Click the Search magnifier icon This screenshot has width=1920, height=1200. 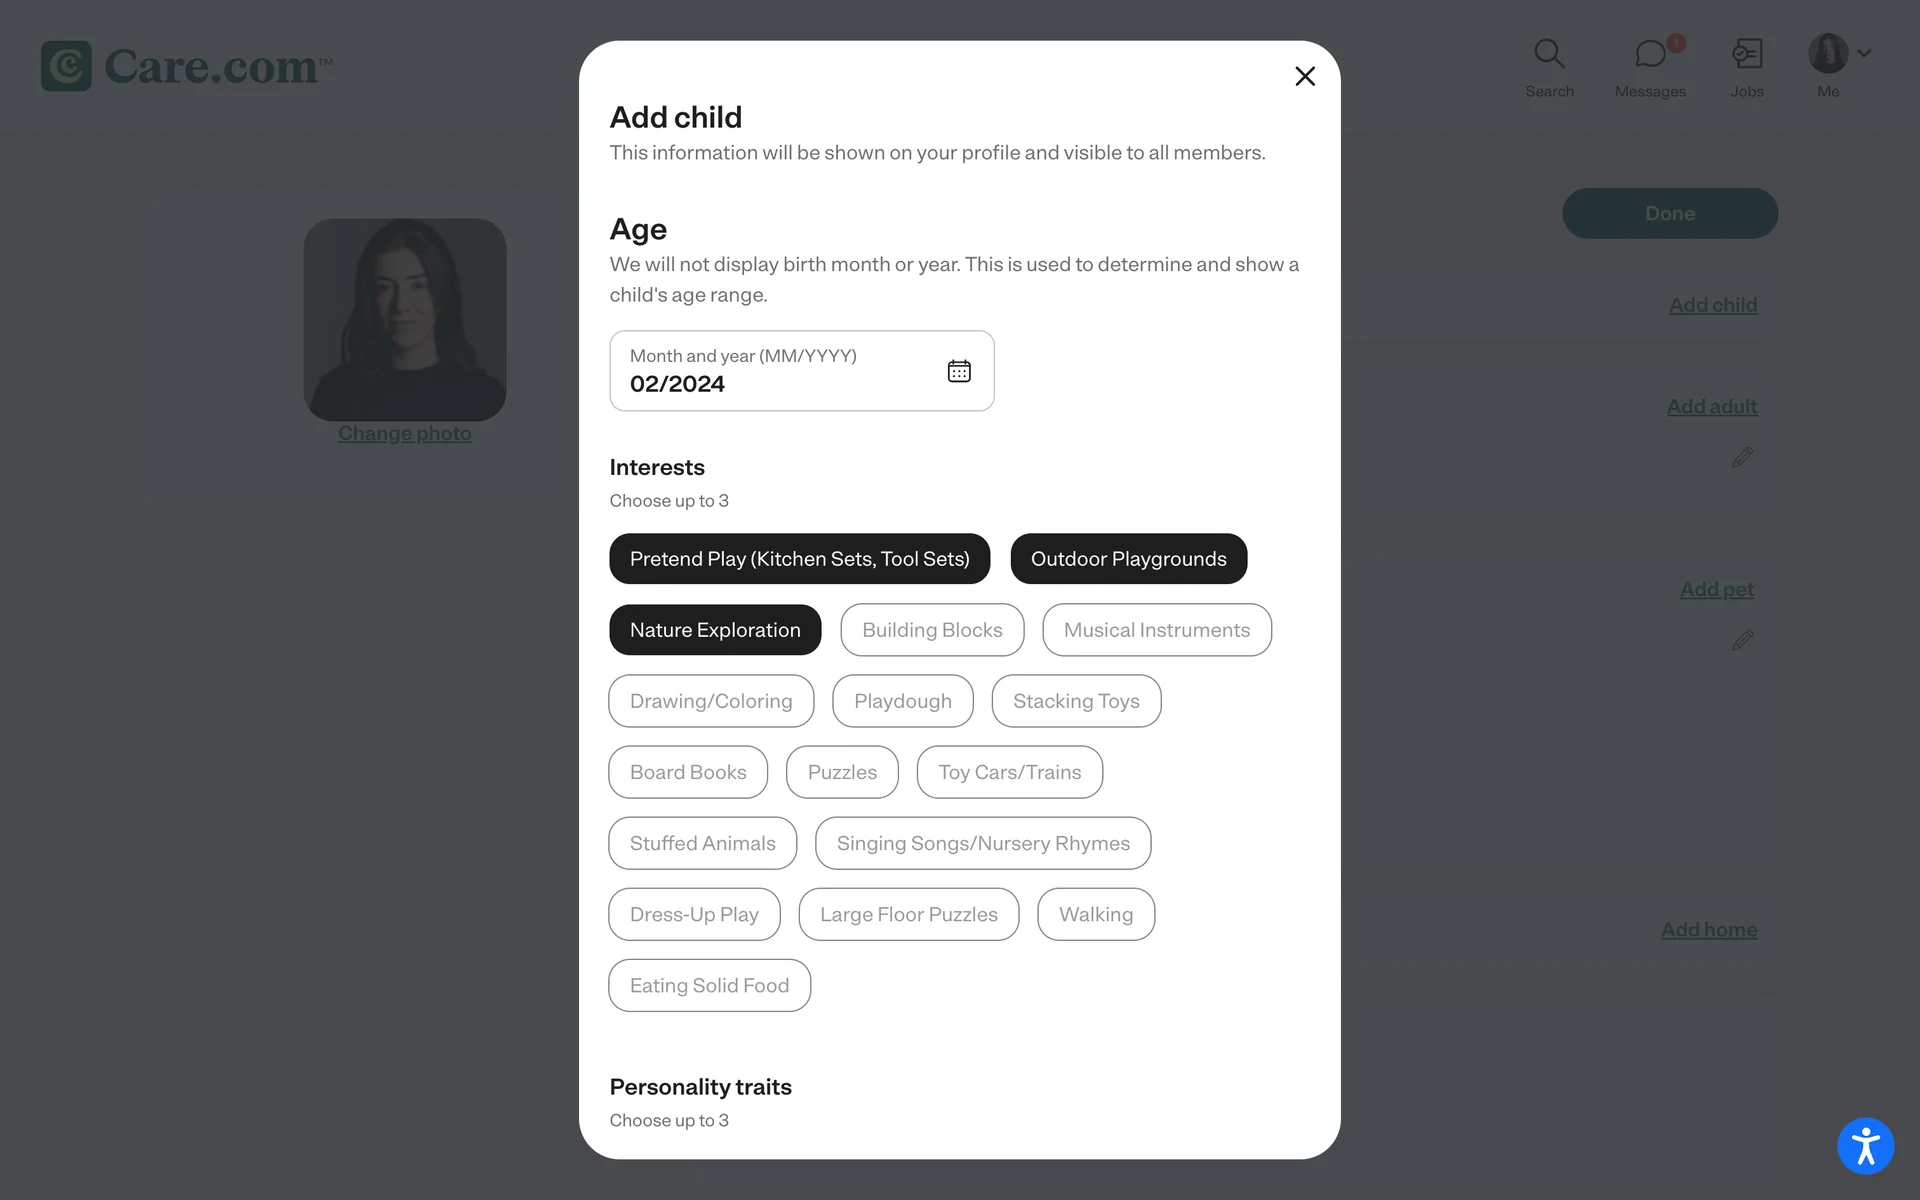click(x=1549, y=54)
